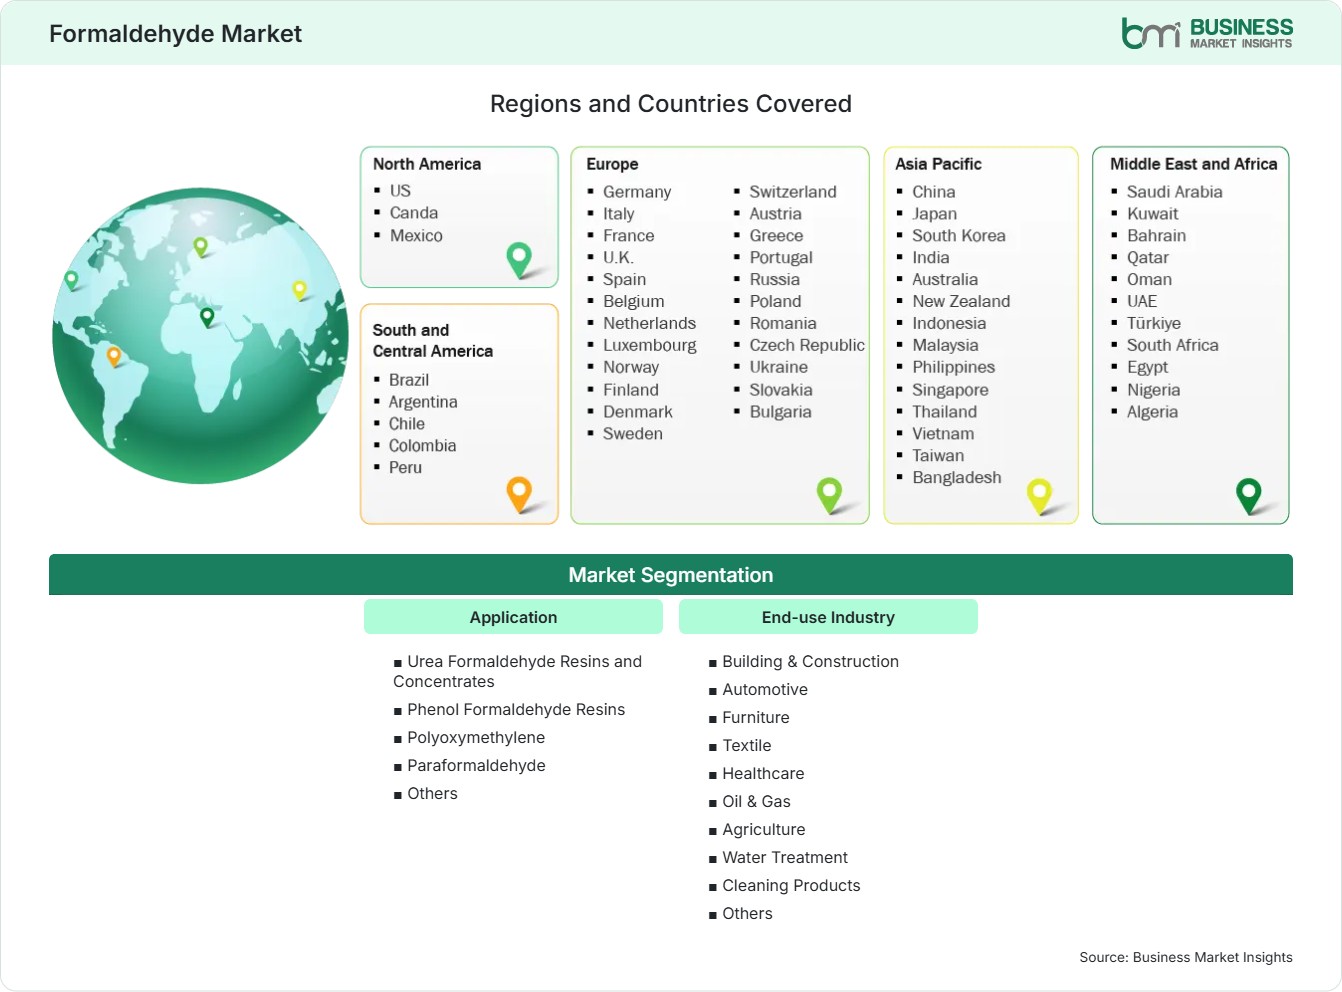Click the Asia Pacific region heading
This screenshot has height=992, width=1342.
pyautogui.click(x=938, y=164)
